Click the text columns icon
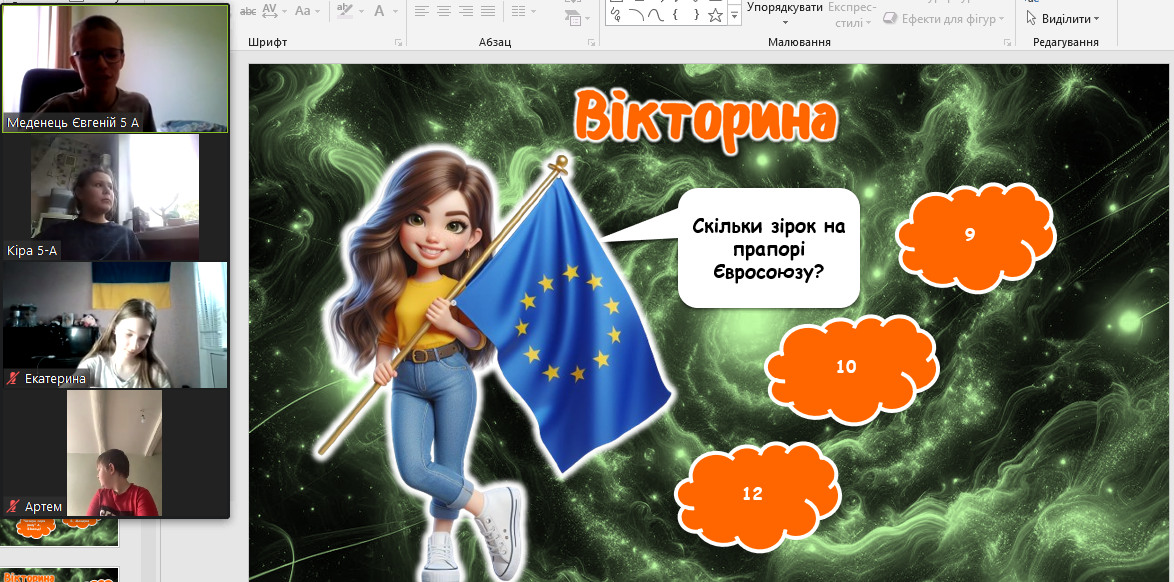 (518, 11)
